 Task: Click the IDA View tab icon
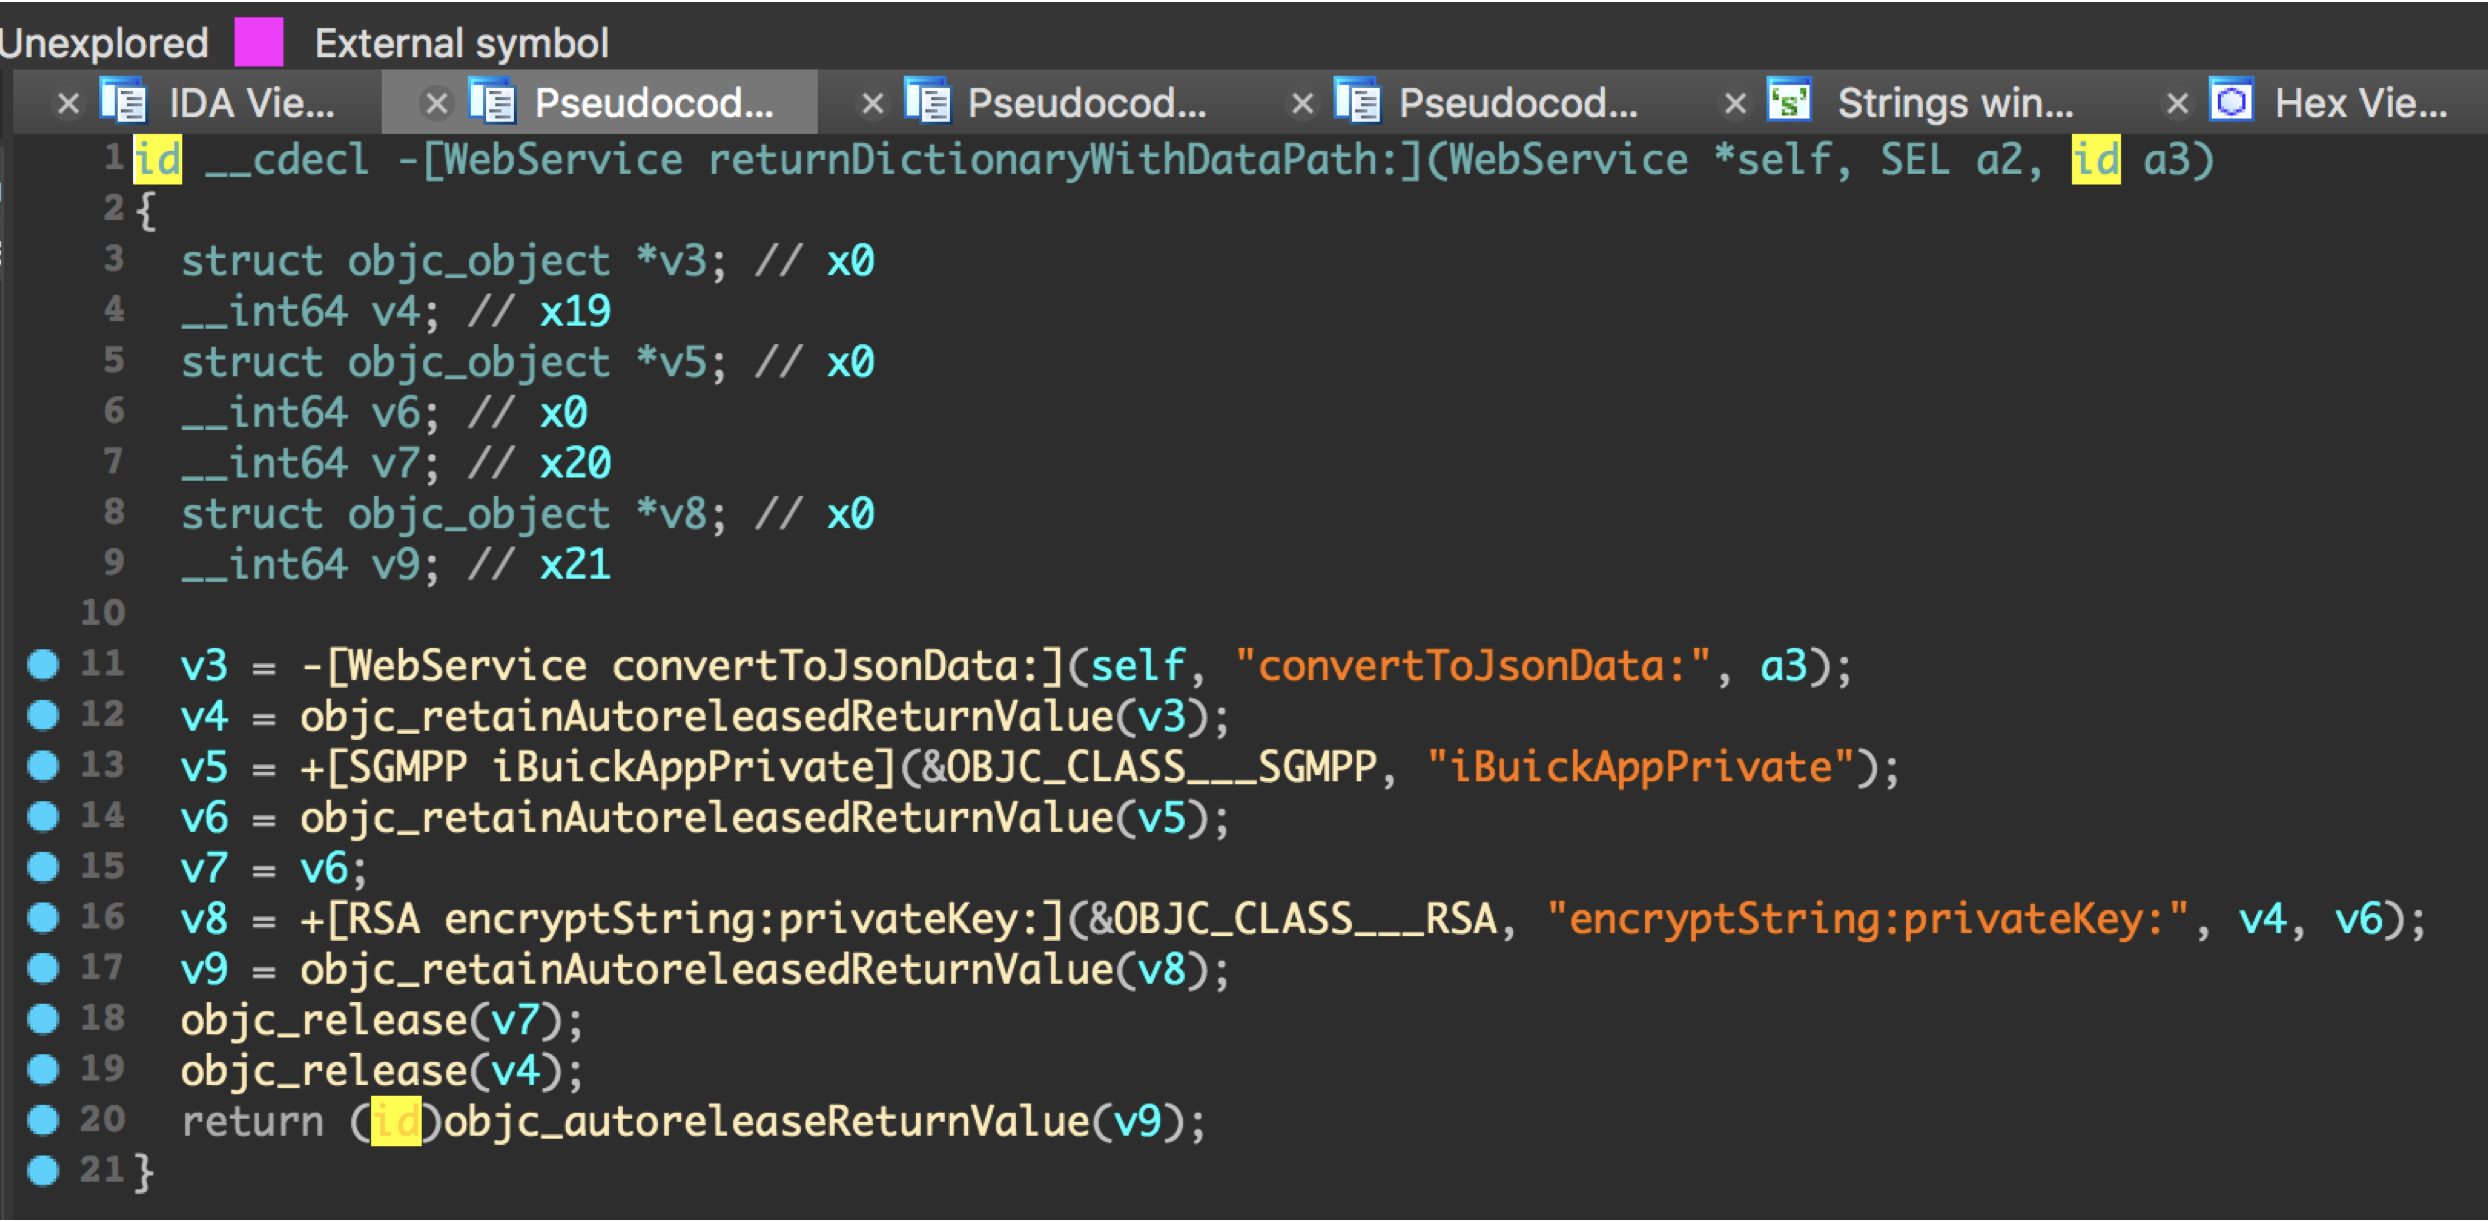click(x=123, y=102)
